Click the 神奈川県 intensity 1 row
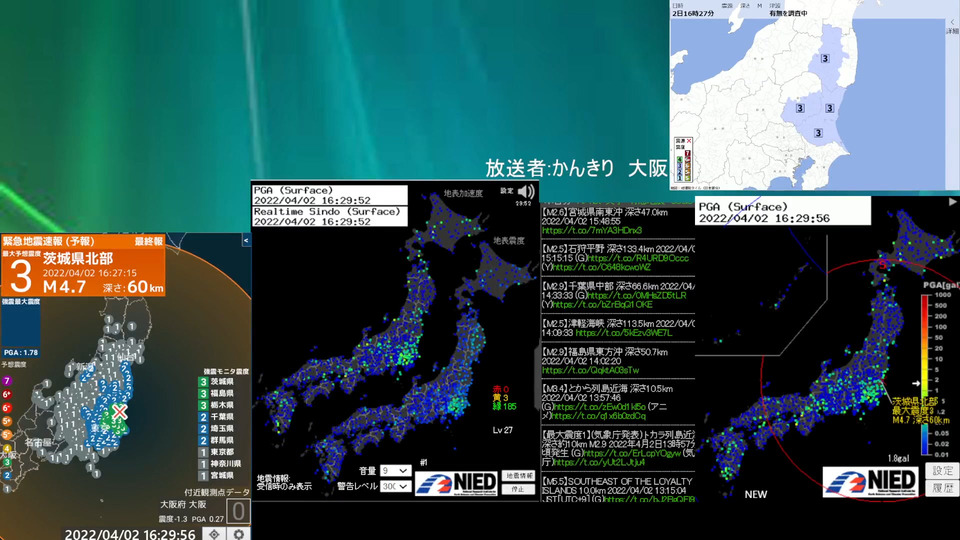Screen dimensions: 960x540 pos(219,463)
